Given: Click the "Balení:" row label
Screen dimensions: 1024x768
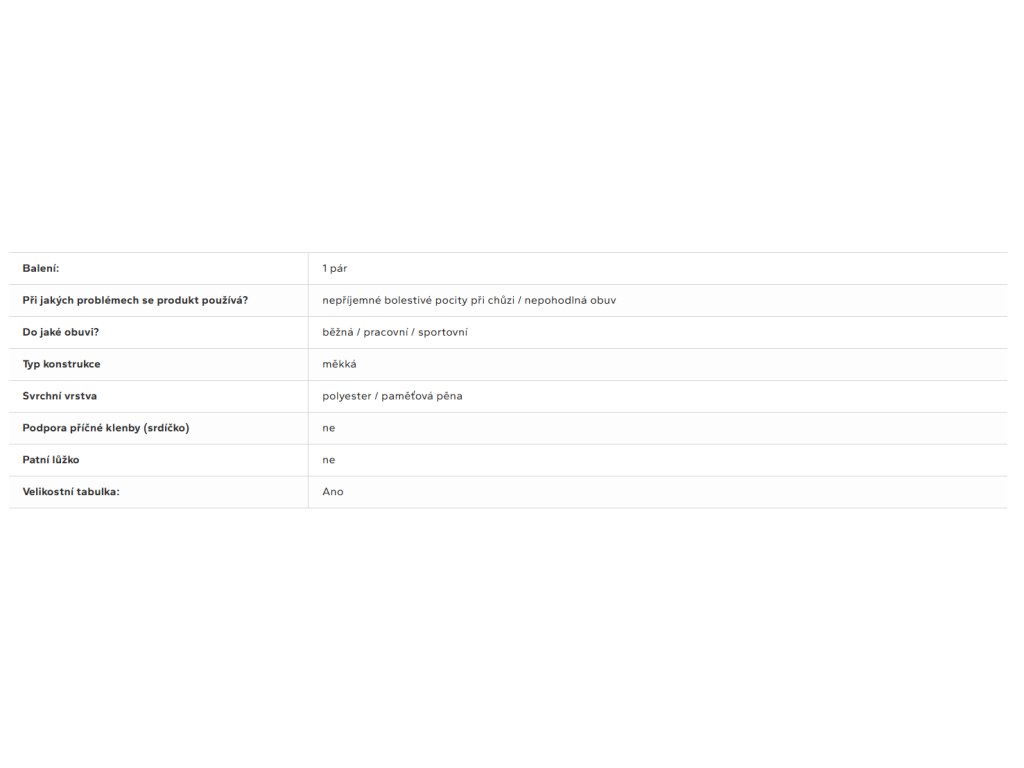Looking at the screenshot, I should click(41, 268).
